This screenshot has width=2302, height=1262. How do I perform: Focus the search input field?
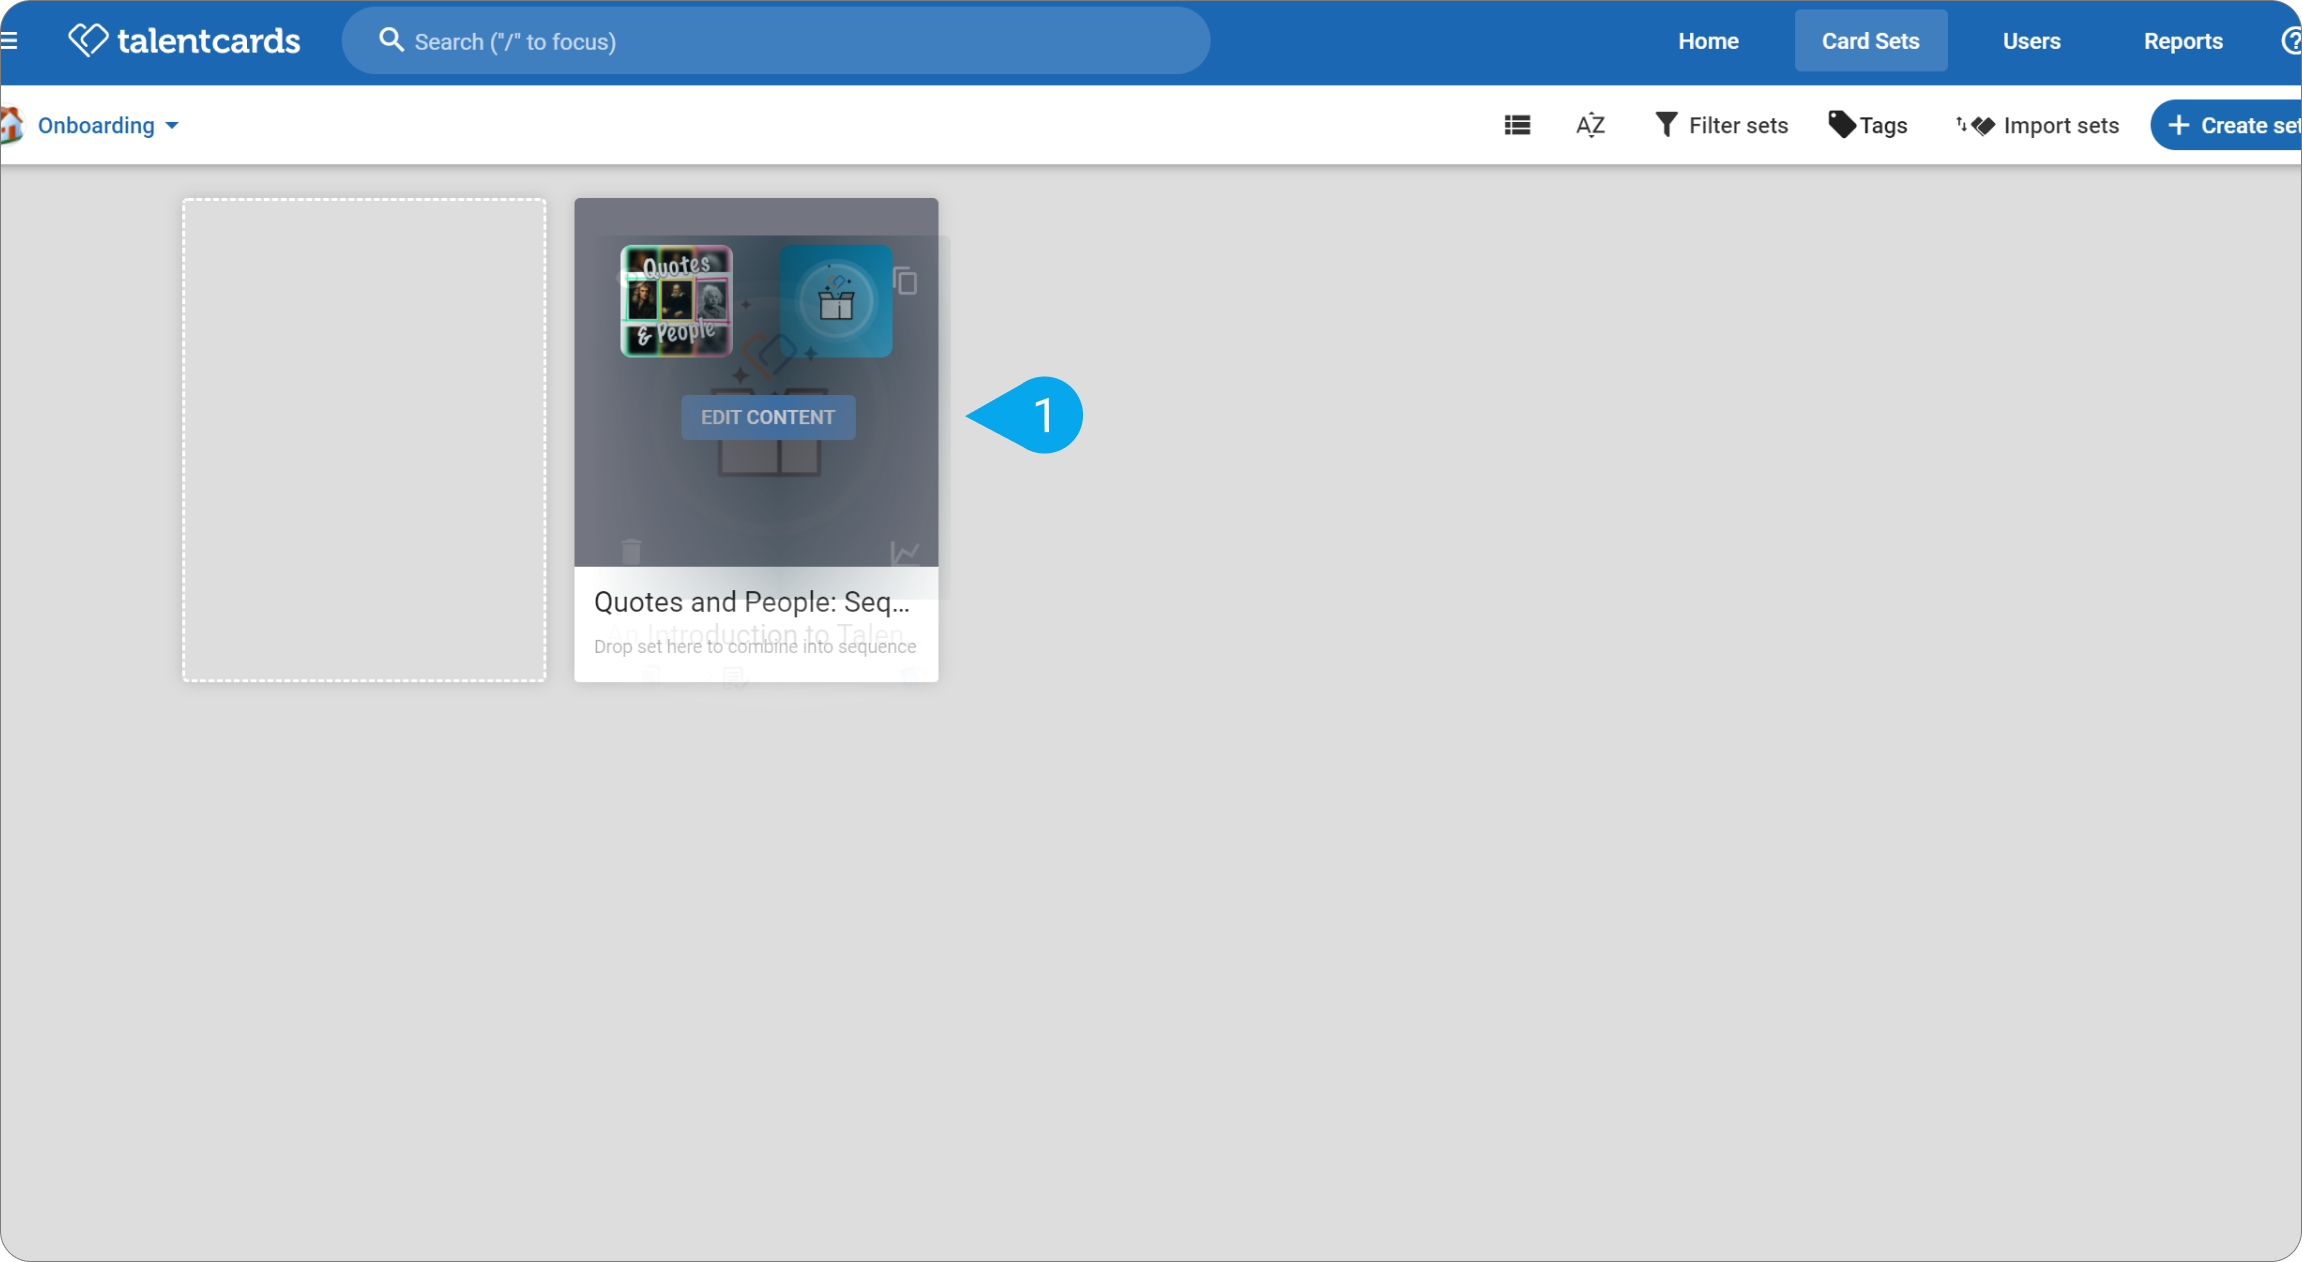[x=776, y=41]
